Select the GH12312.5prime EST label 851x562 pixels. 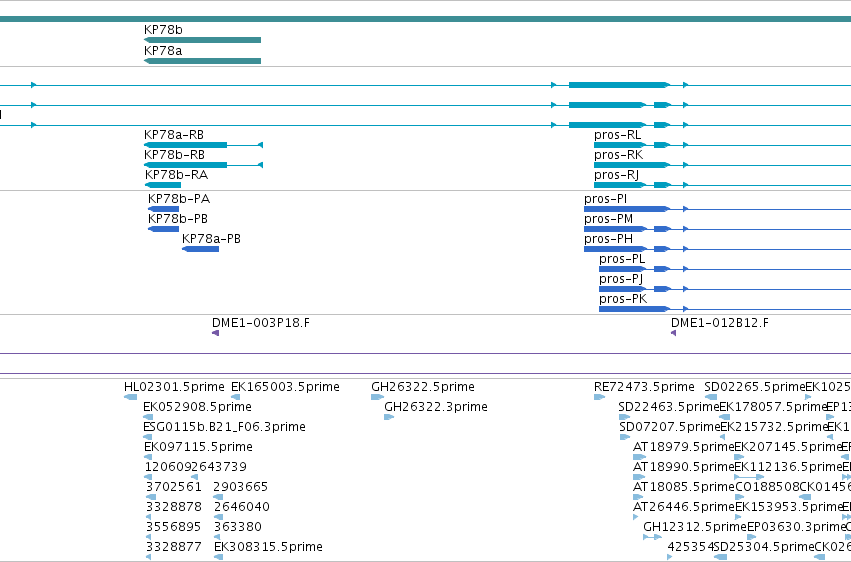(695, 527)
